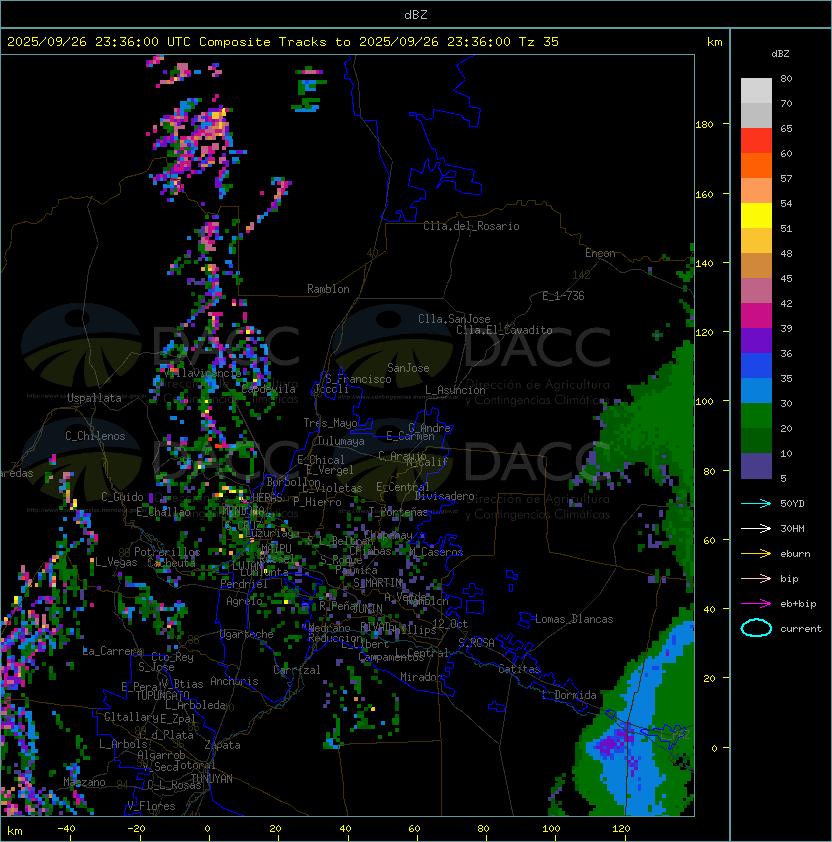
Task: Click the 'E_1-736' map label
Action: tap(563, 296)
